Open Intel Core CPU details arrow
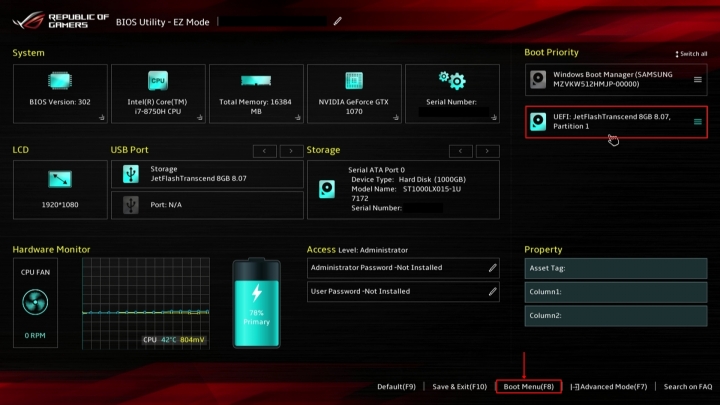Screen dimensions: 720x405 (x=200, y=118)
